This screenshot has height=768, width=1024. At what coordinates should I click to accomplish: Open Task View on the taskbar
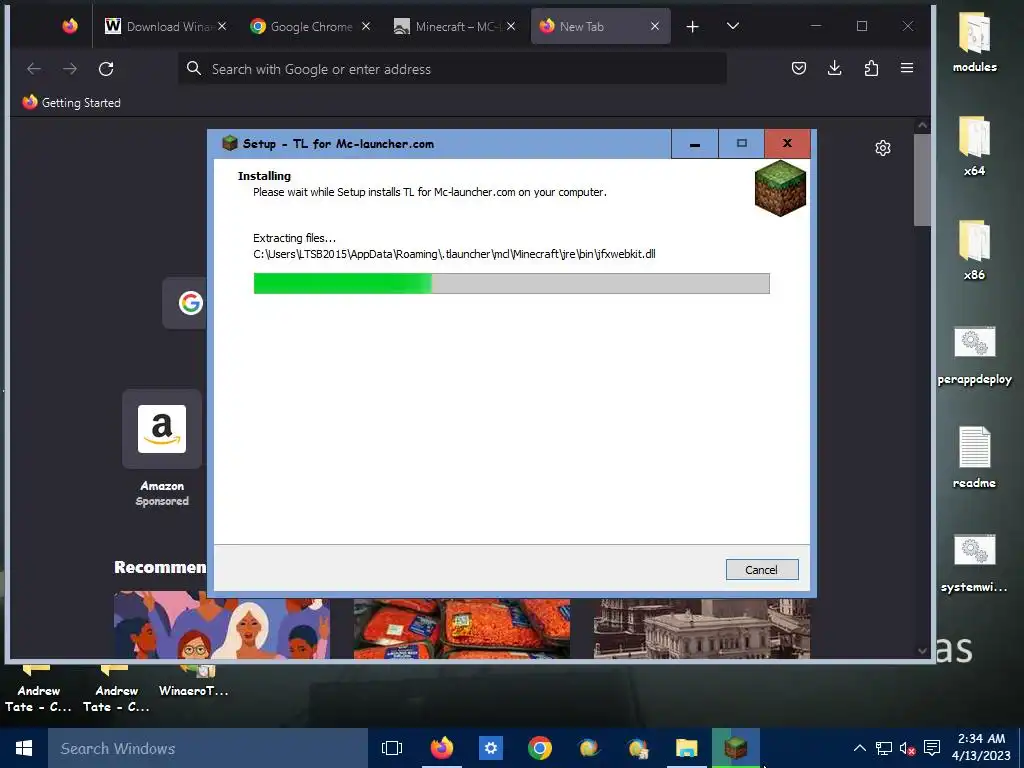click(x=392, y=748)
